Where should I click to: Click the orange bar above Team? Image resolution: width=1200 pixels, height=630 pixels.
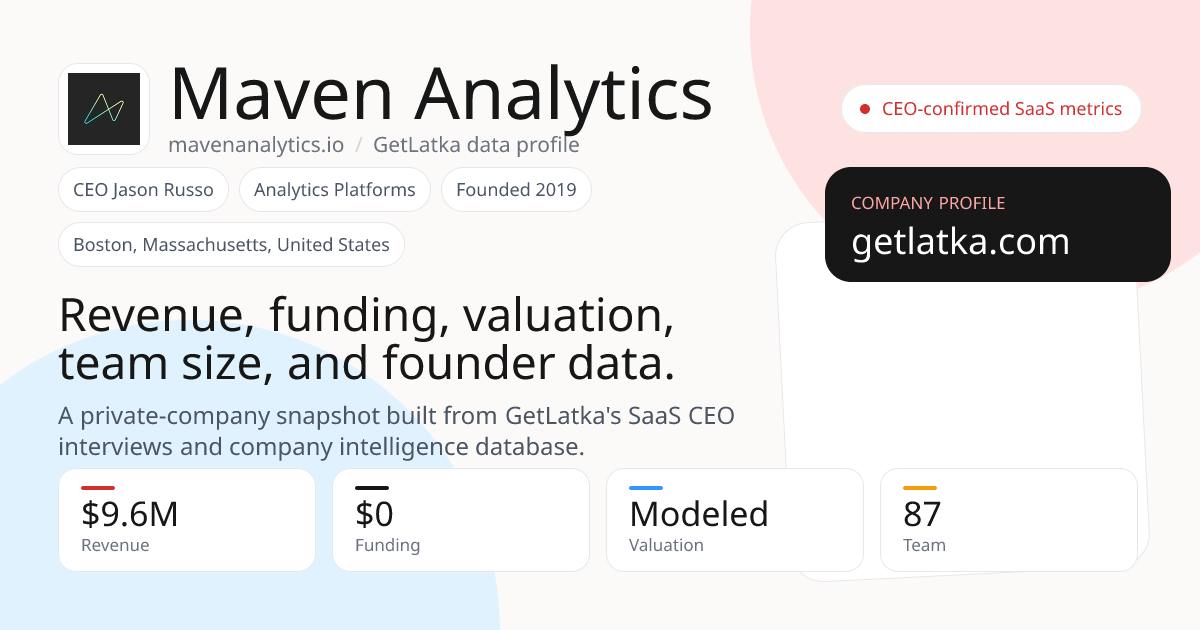tap(920, 488)
